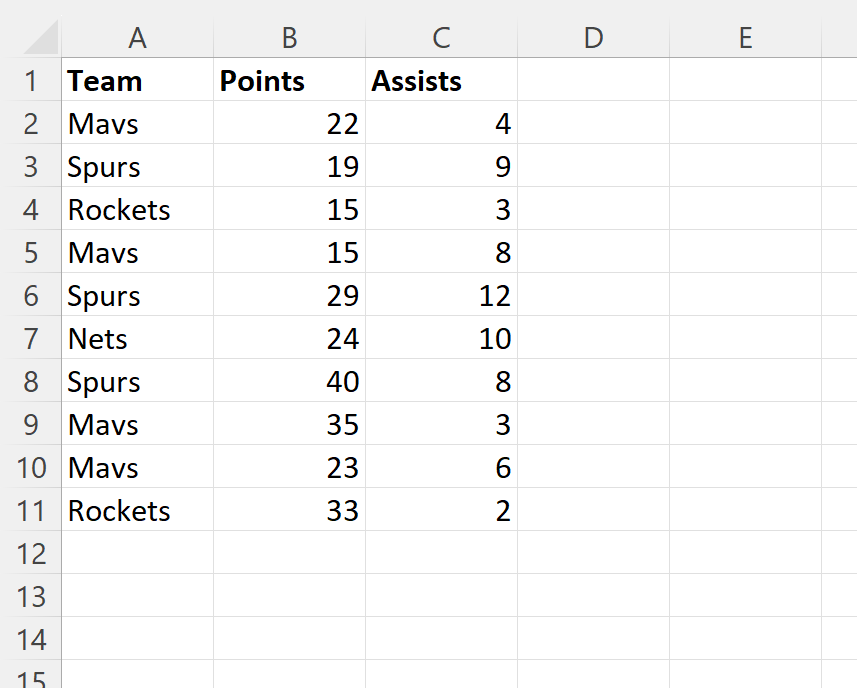Screen dimensions: 857x688
Task: Select column A header
Action: point(138,38)
